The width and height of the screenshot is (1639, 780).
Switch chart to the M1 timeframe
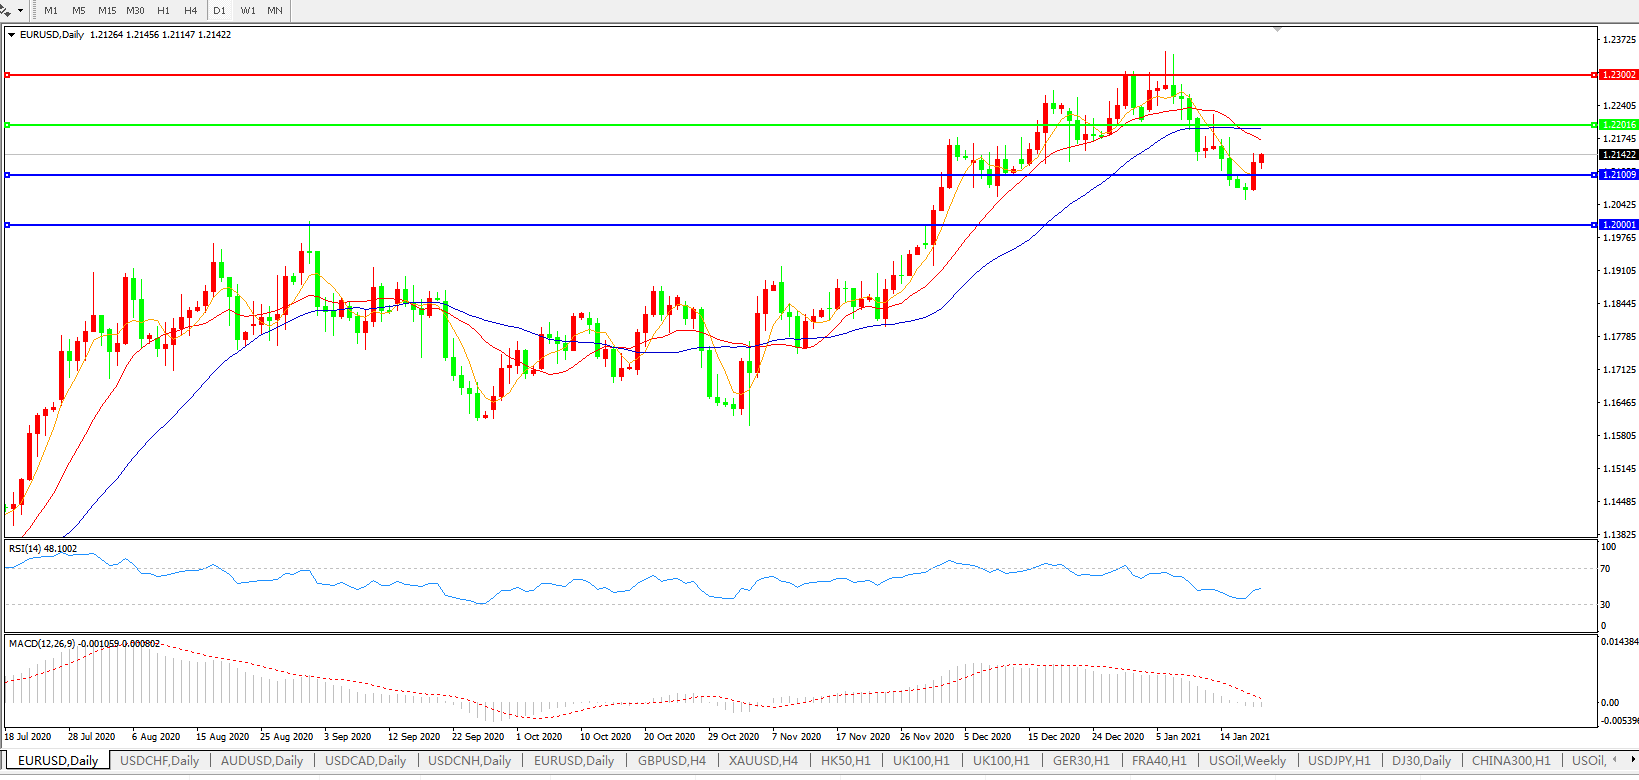click(51, 11)
